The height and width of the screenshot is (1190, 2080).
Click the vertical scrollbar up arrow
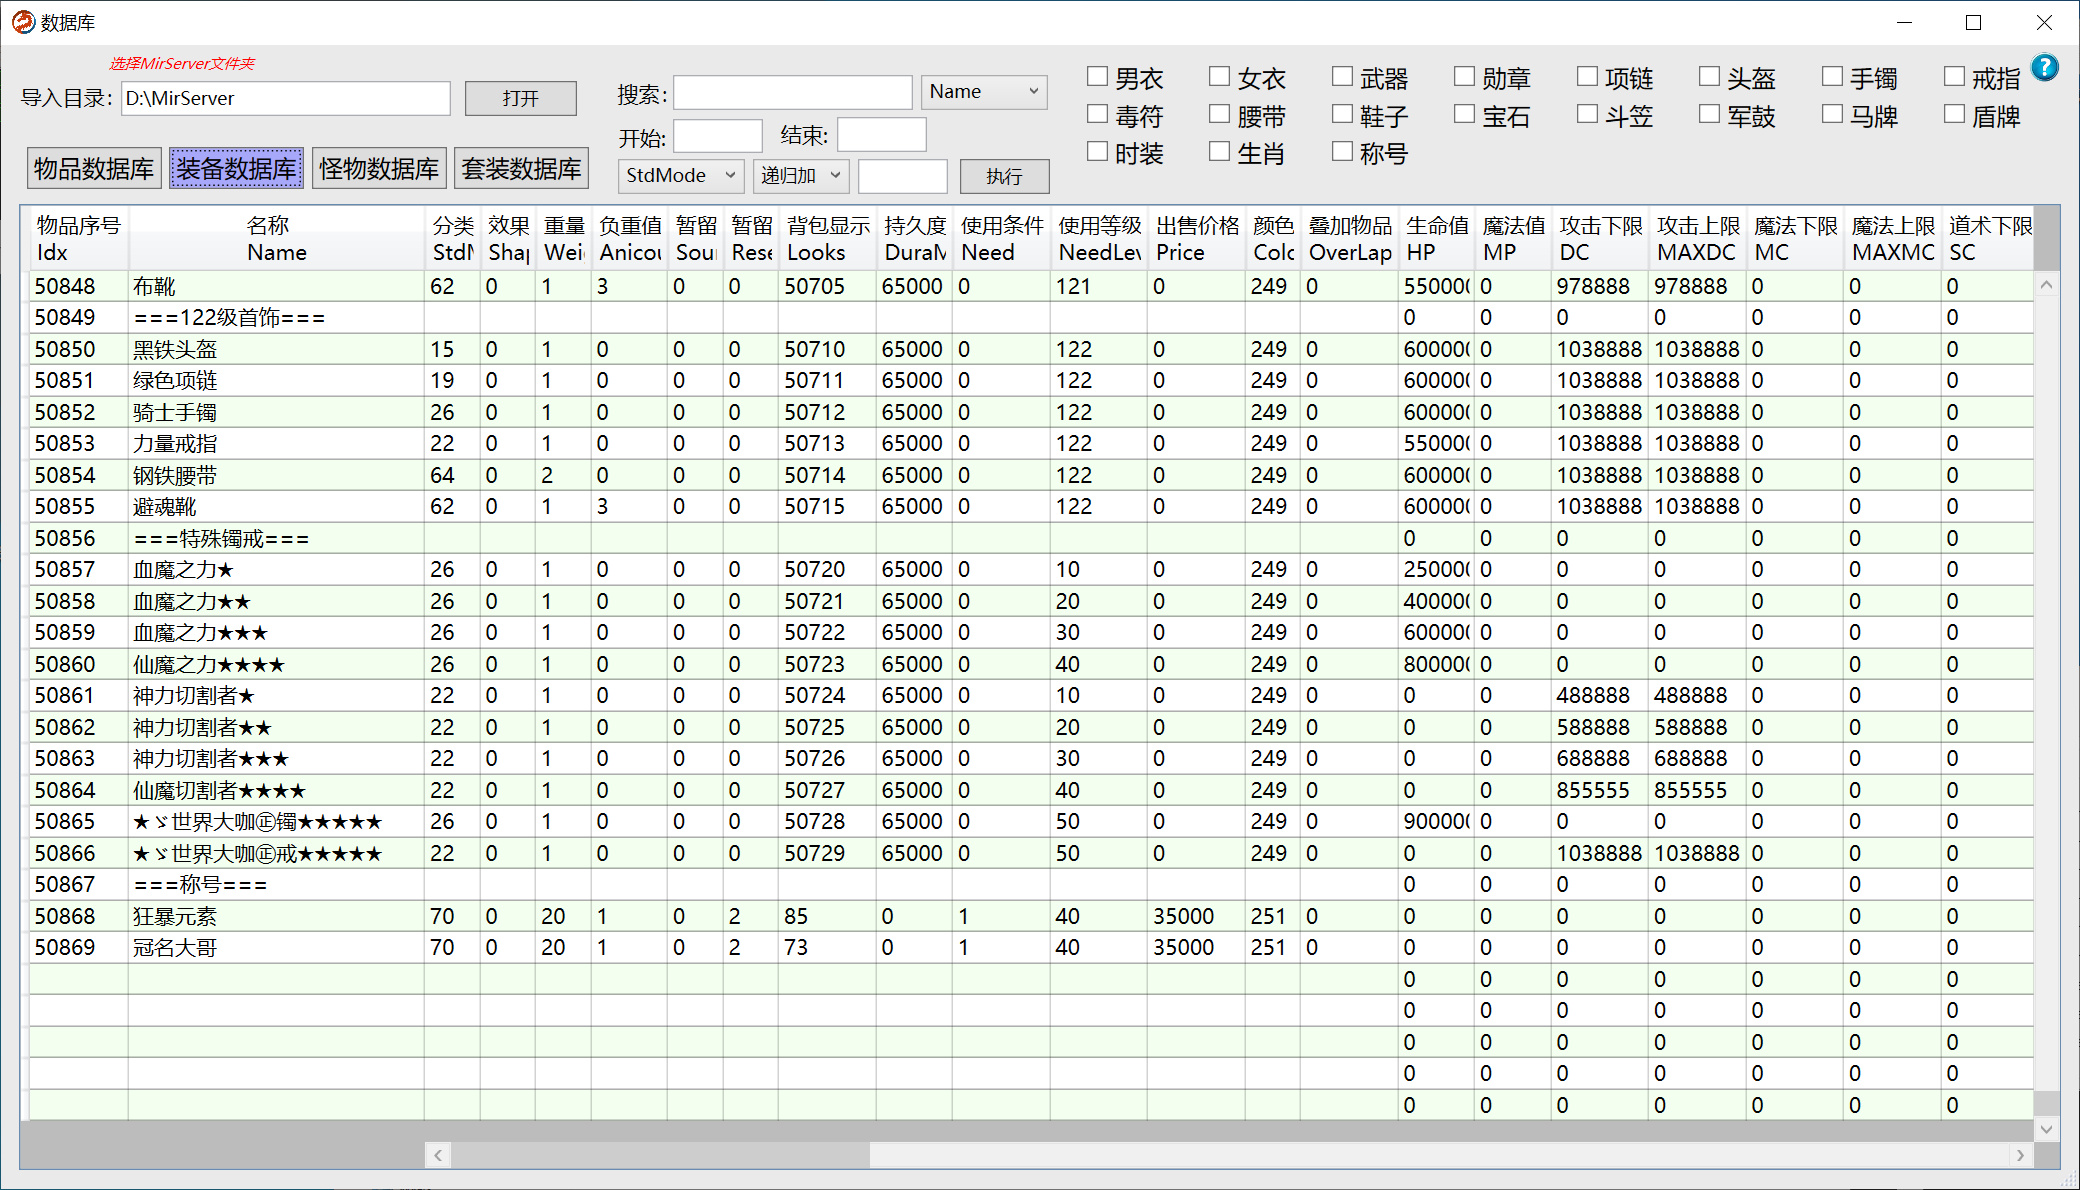[x=2046, y=285]
